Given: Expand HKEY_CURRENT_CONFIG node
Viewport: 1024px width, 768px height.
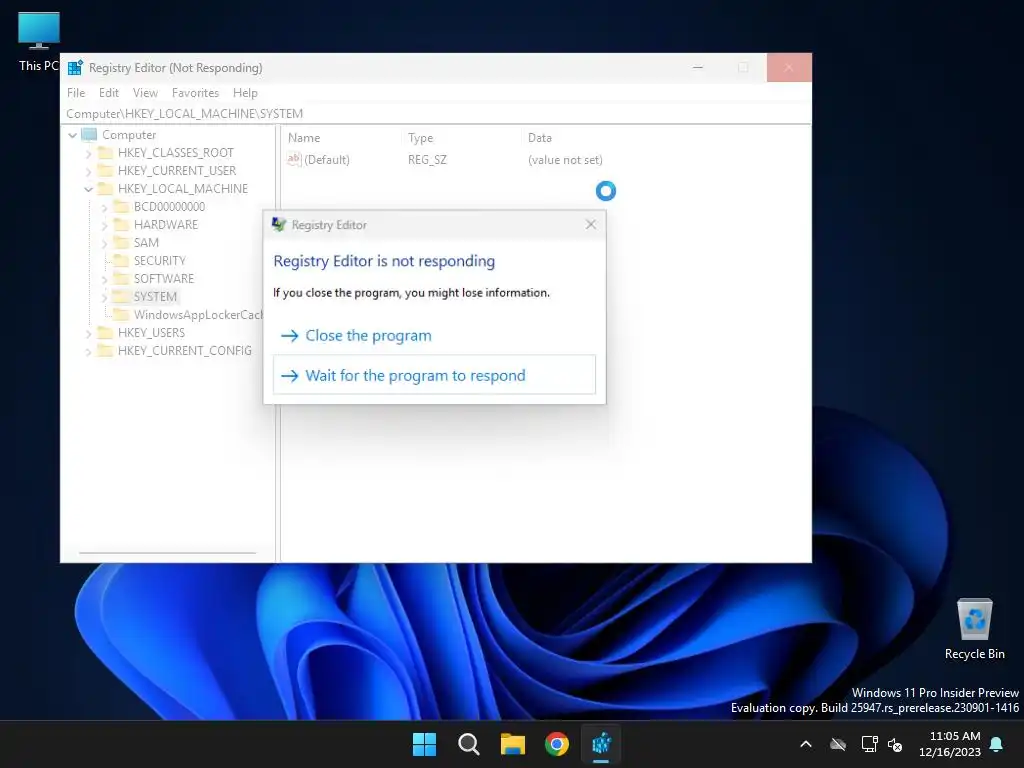Looking at the screenshot, I should point(88,351).
